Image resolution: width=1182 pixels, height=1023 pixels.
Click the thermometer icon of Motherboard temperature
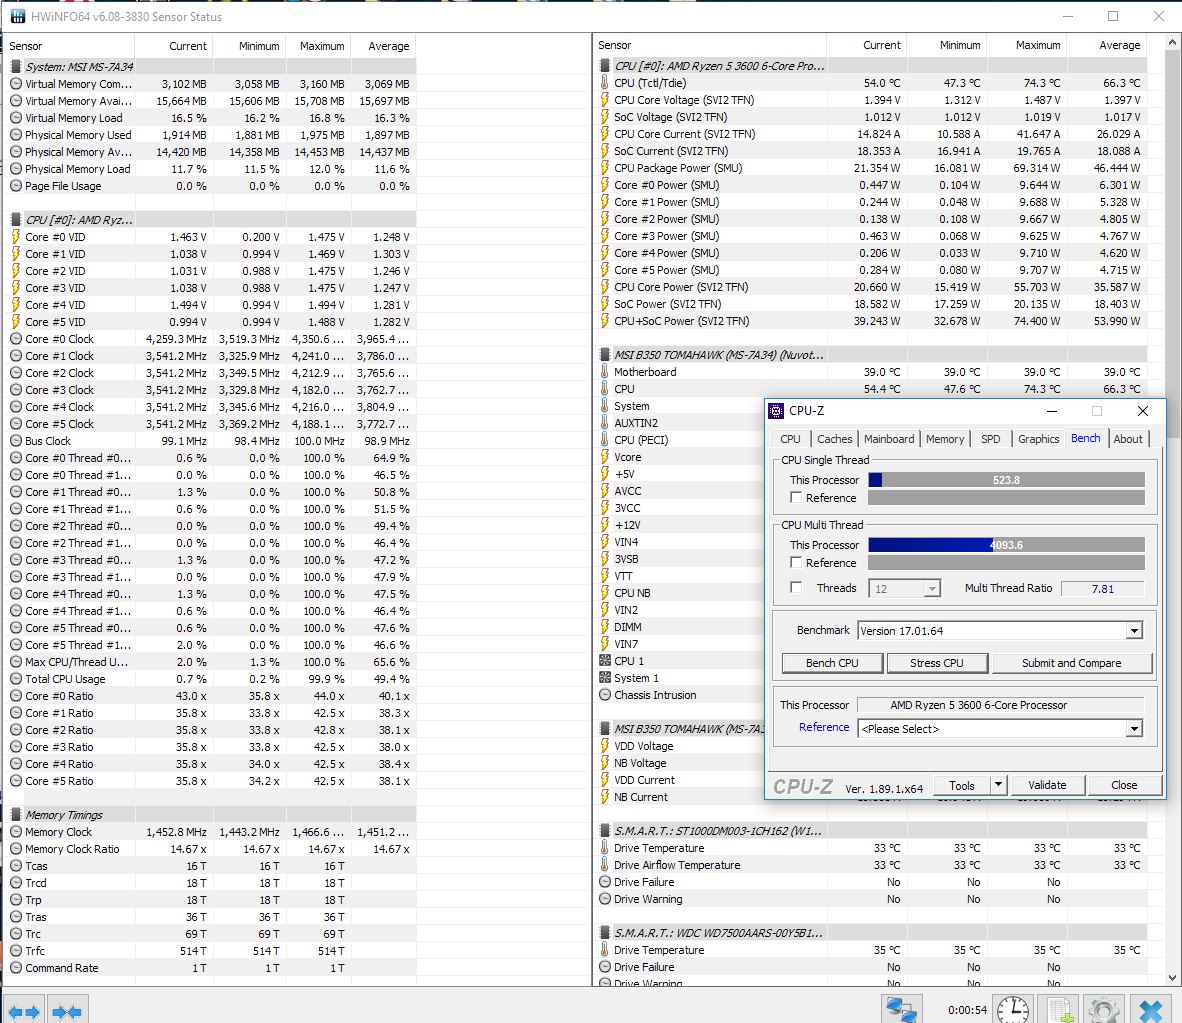[x=605, y=372]
